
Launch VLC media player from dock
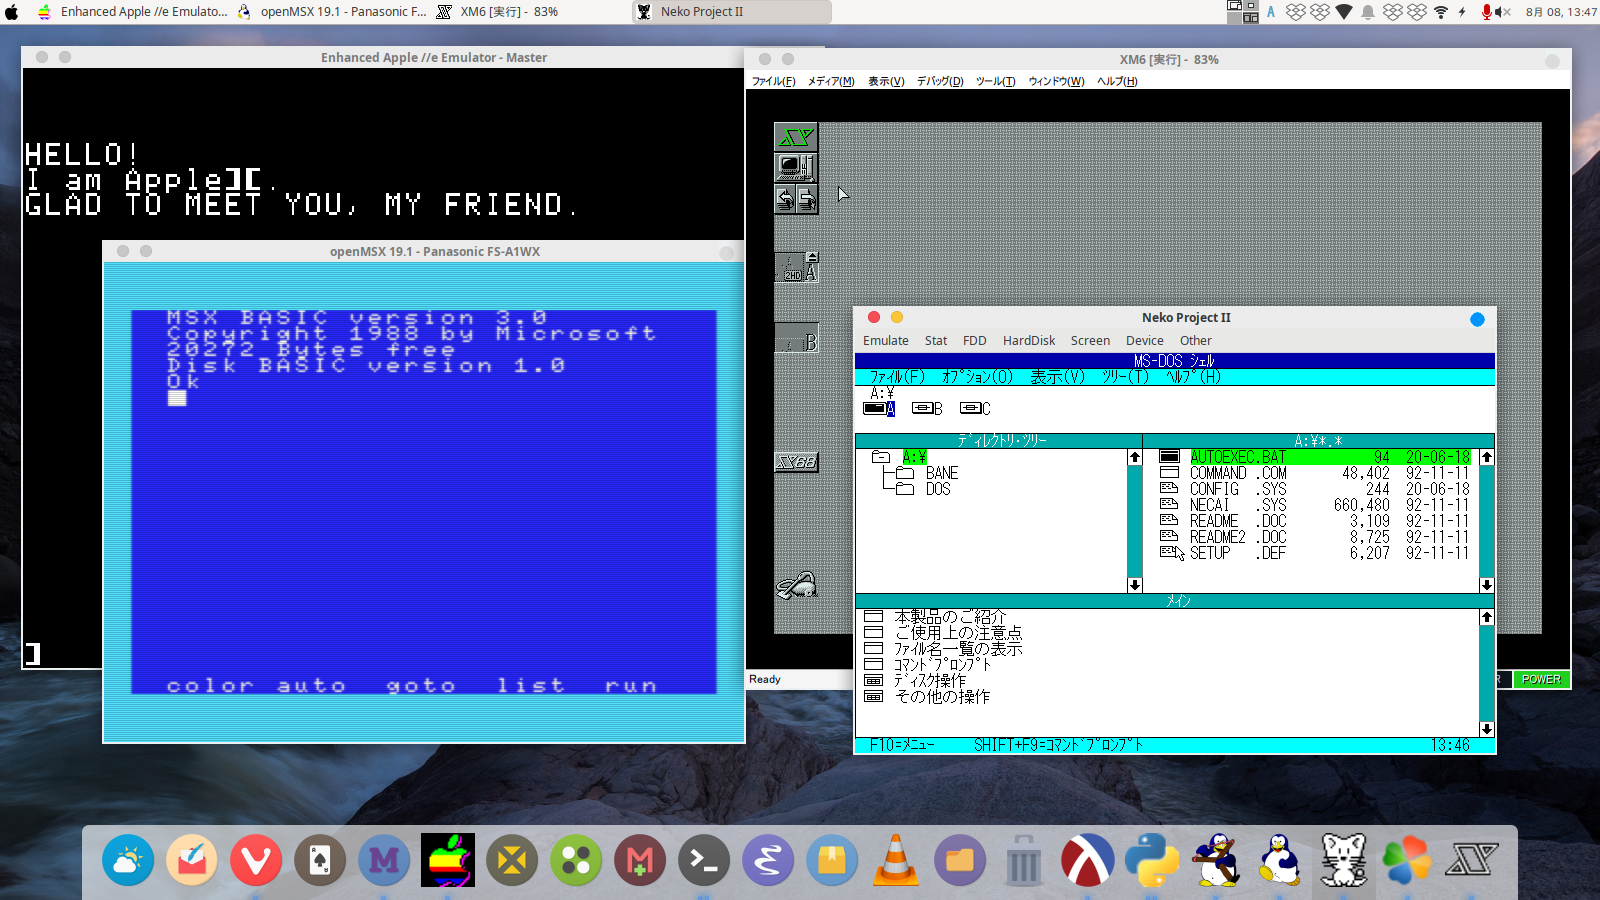(x=896, y=860)
